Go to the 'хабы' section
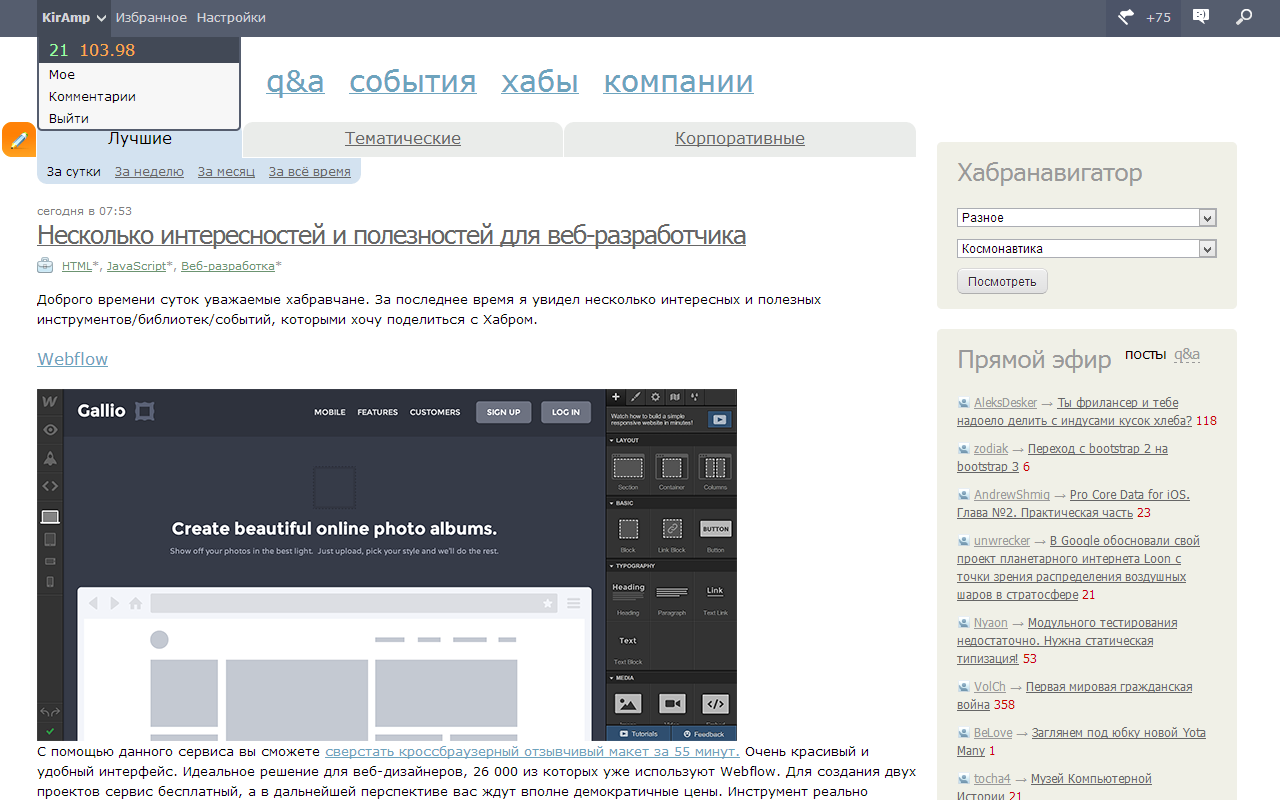Screen dimensions: 1280x800 540,82
